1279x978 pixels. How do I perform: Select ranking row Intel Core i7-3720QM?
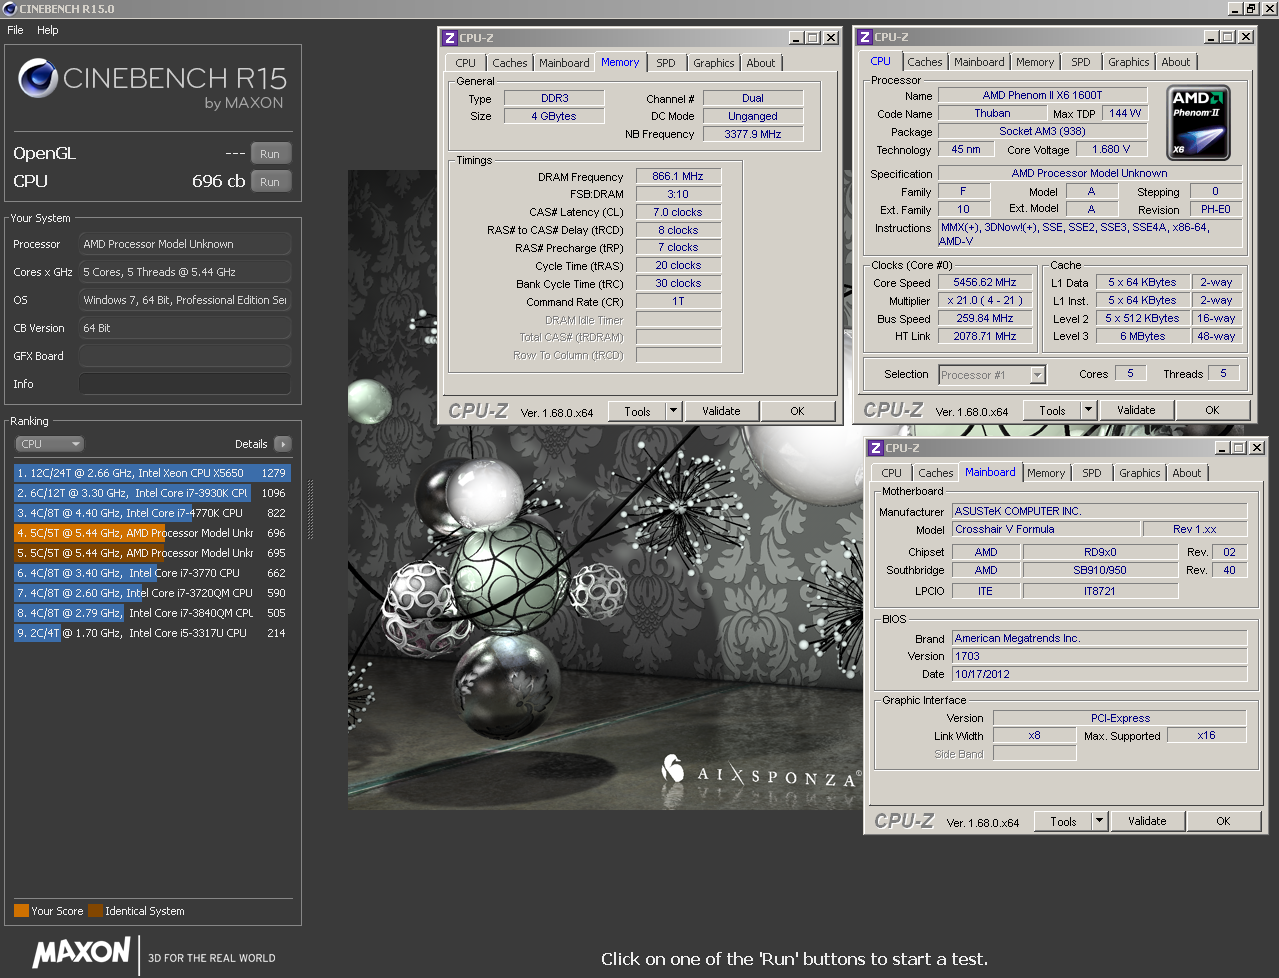point(152,593)
